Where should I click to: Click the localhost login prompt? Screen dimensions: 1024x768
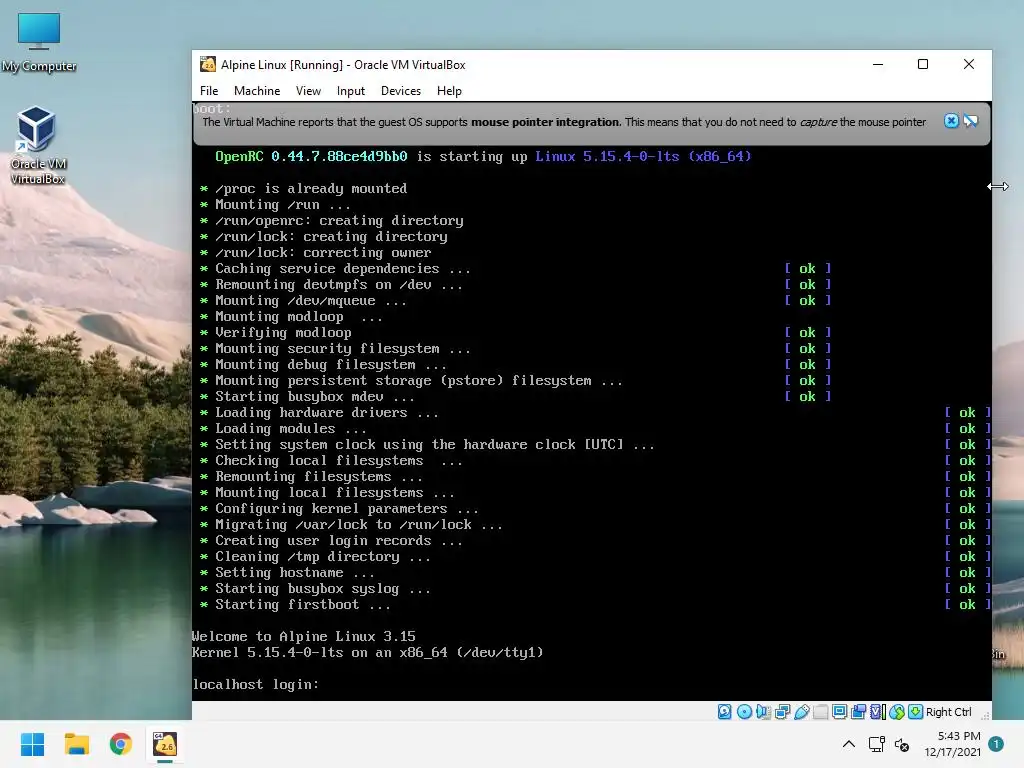point(255,684)
